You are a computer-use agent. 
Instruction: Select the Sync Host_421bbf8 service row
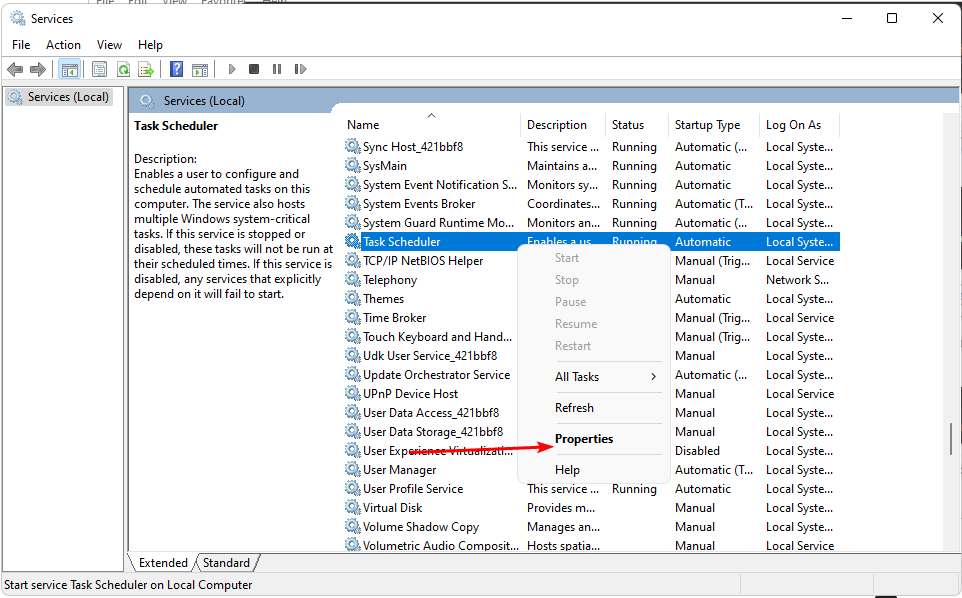[x=591, y=147]
